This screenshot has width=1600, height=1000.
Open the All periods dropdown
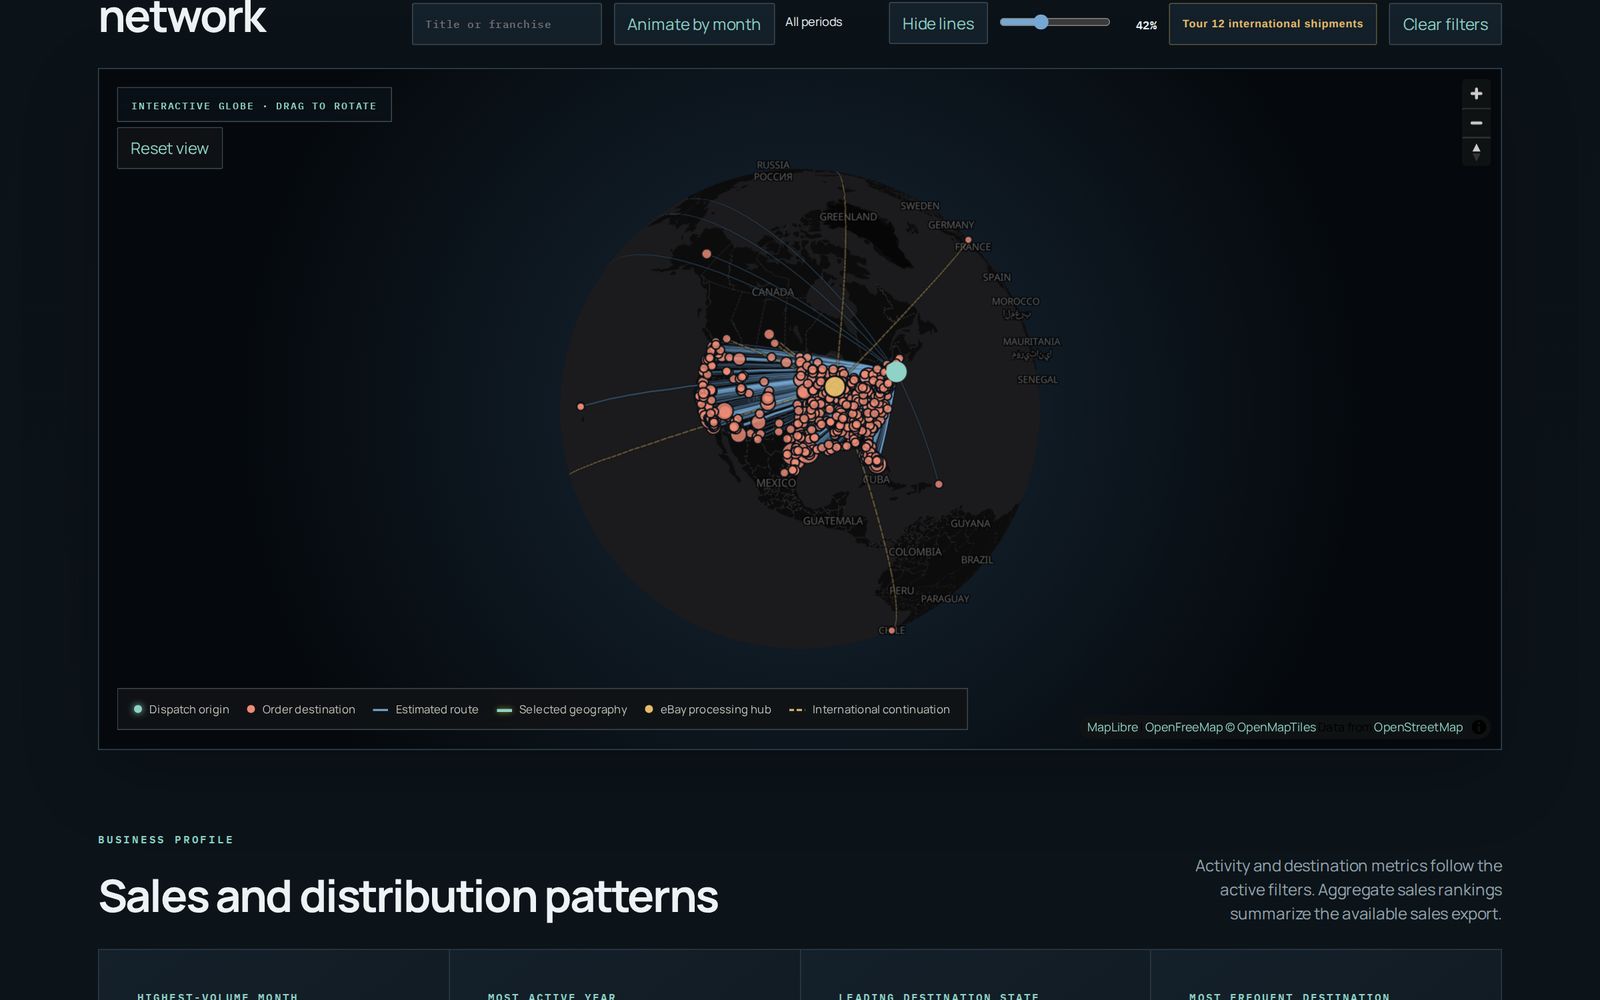click(x=814, y=22)
